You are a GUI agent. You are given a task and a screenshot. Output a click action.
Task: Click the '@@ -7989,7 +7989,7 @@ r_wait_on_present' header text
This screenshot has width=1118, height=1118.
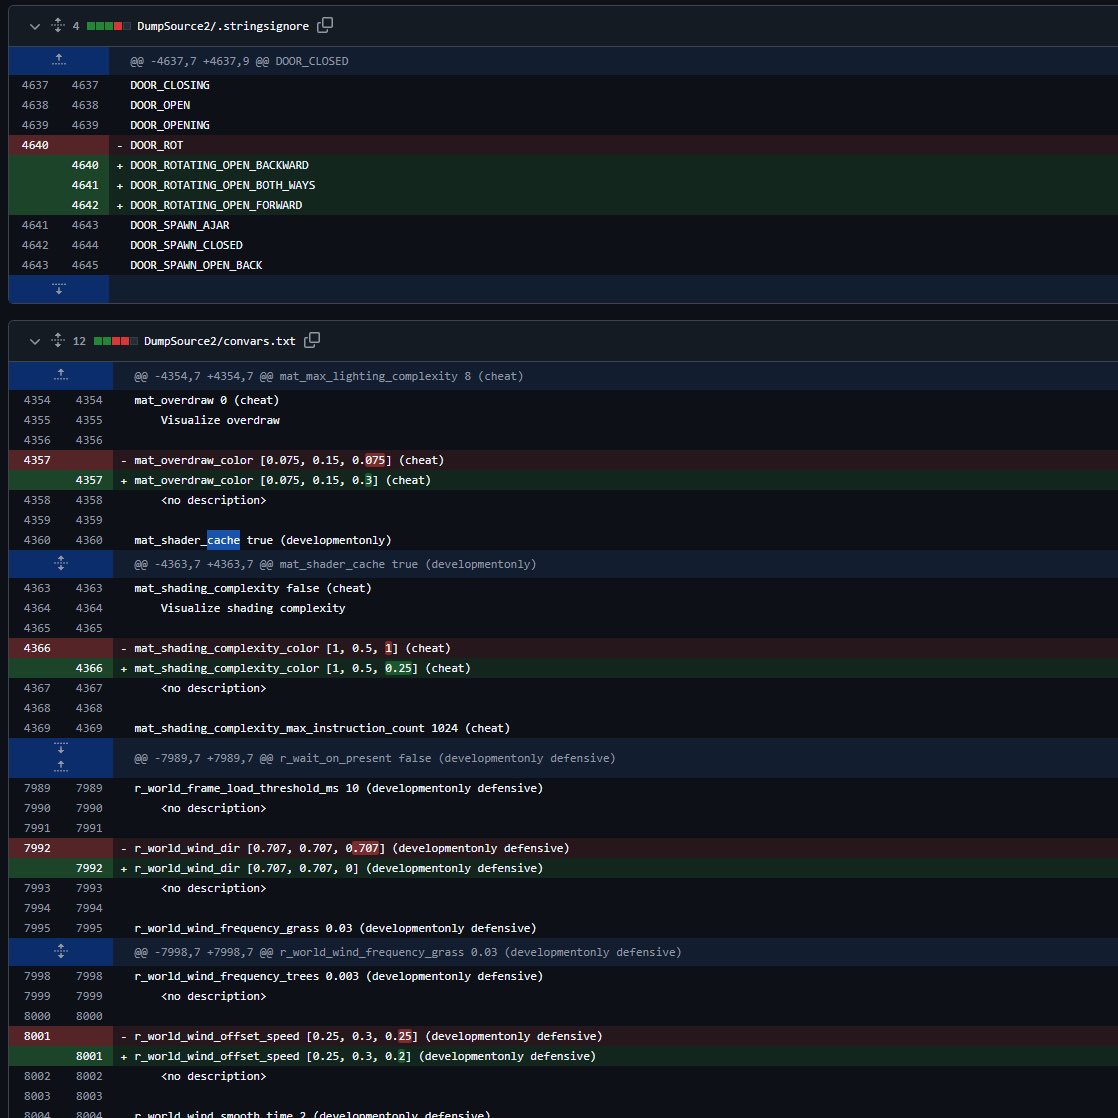(x=375, y=758)
